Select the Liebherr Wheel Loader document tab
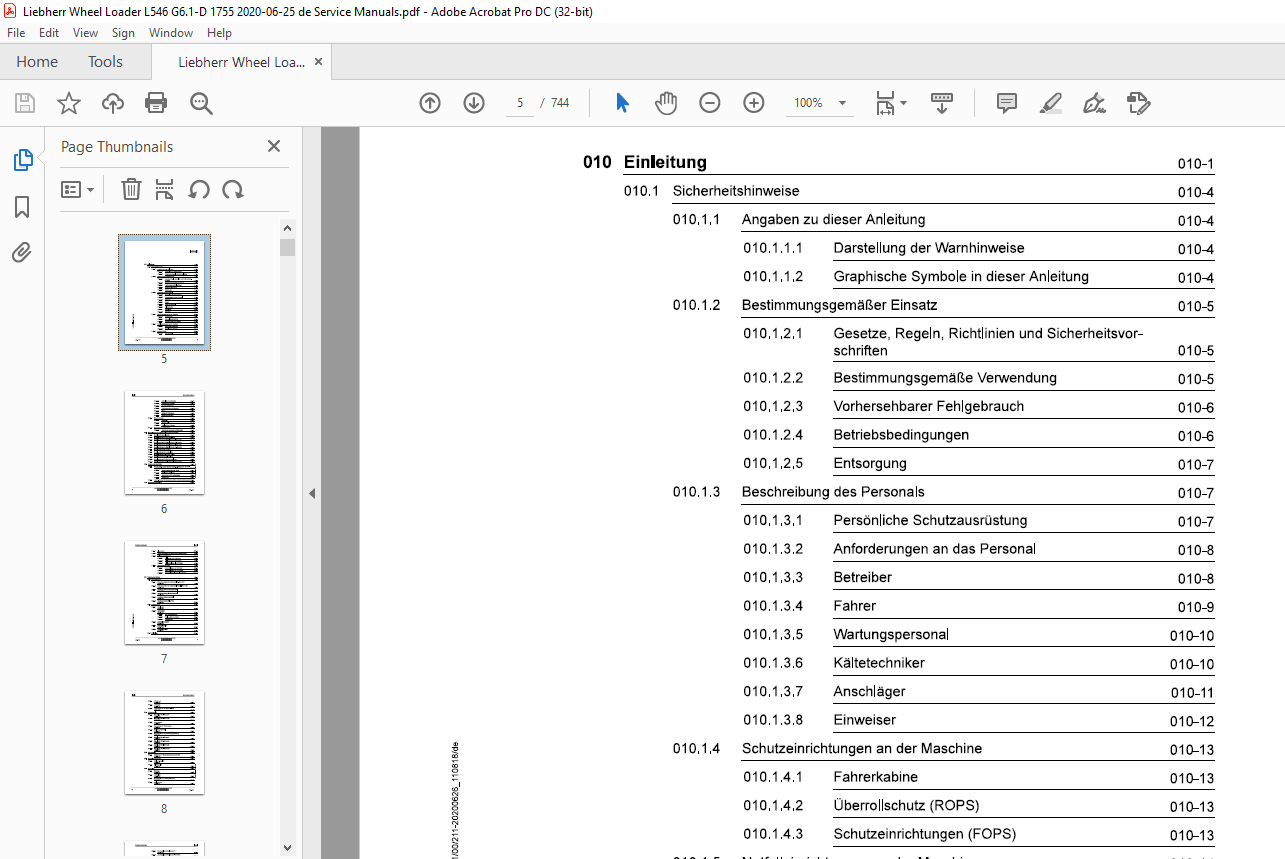Viewport: 1285px width, 859px height. pyautogui.click(x=241, y=62)
